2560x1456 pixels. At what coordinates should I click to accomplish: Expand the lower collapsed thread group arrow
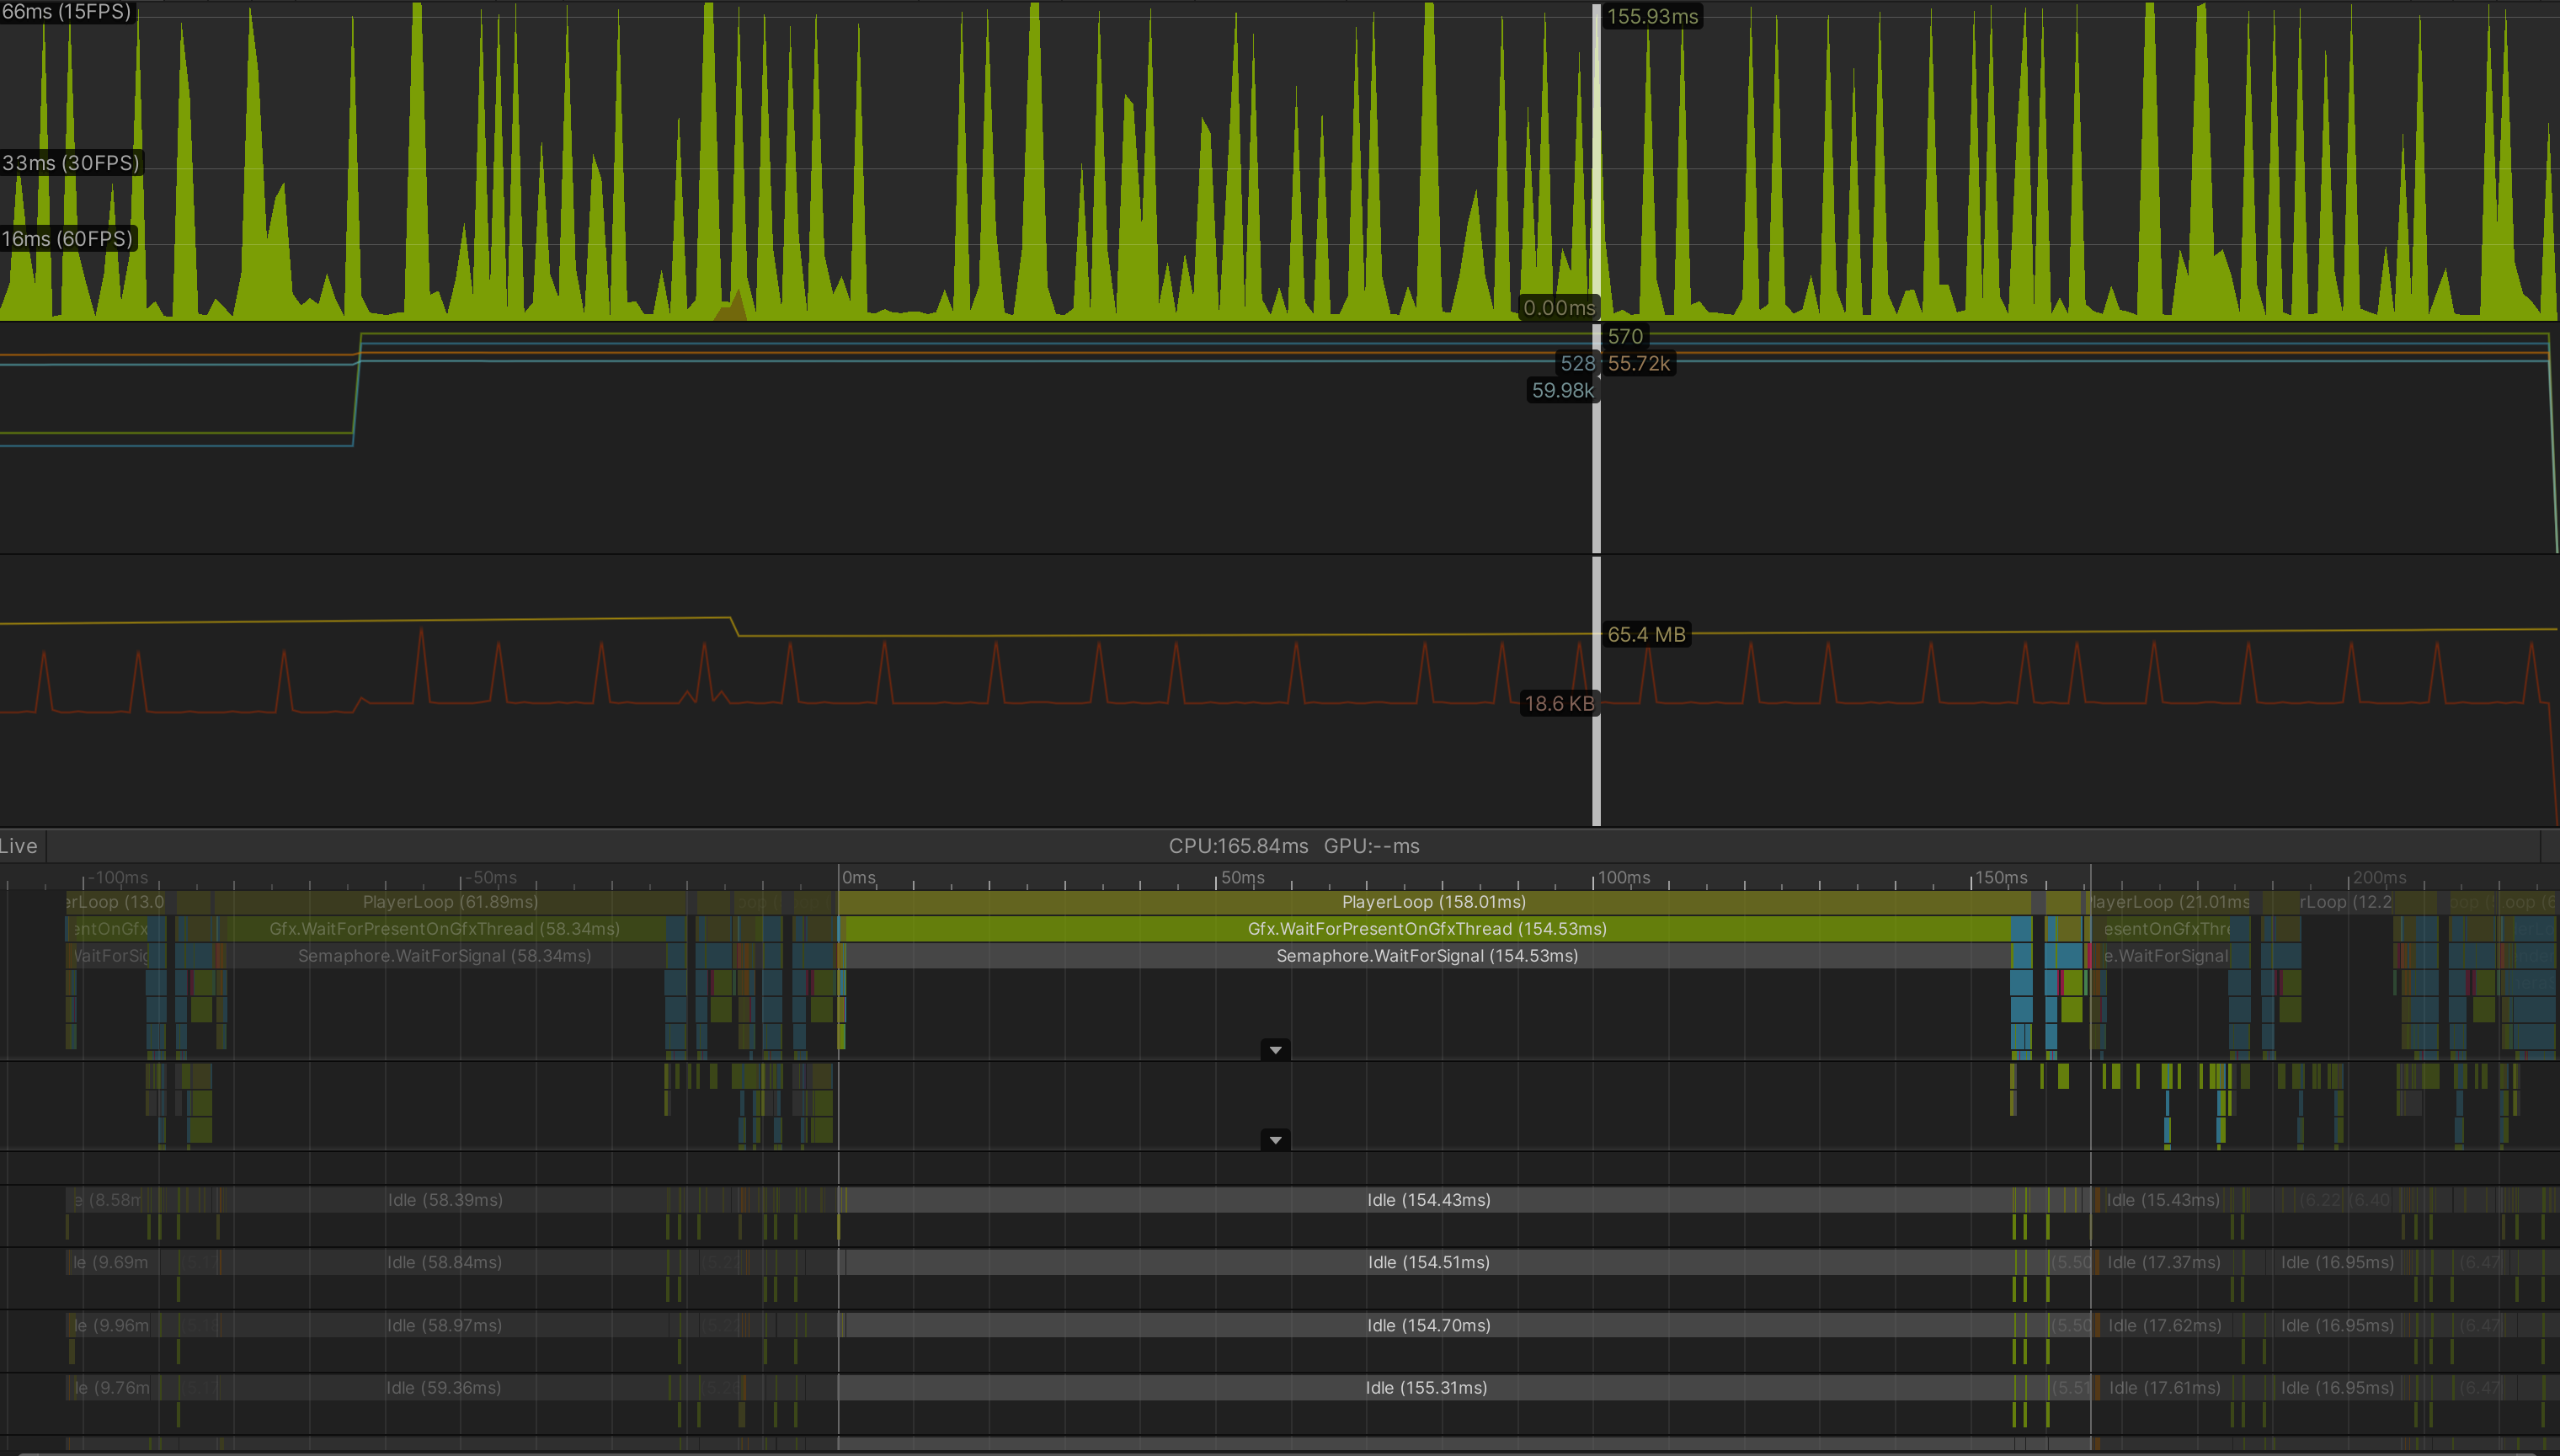pyautogui.click(x=1276, y=1139)
